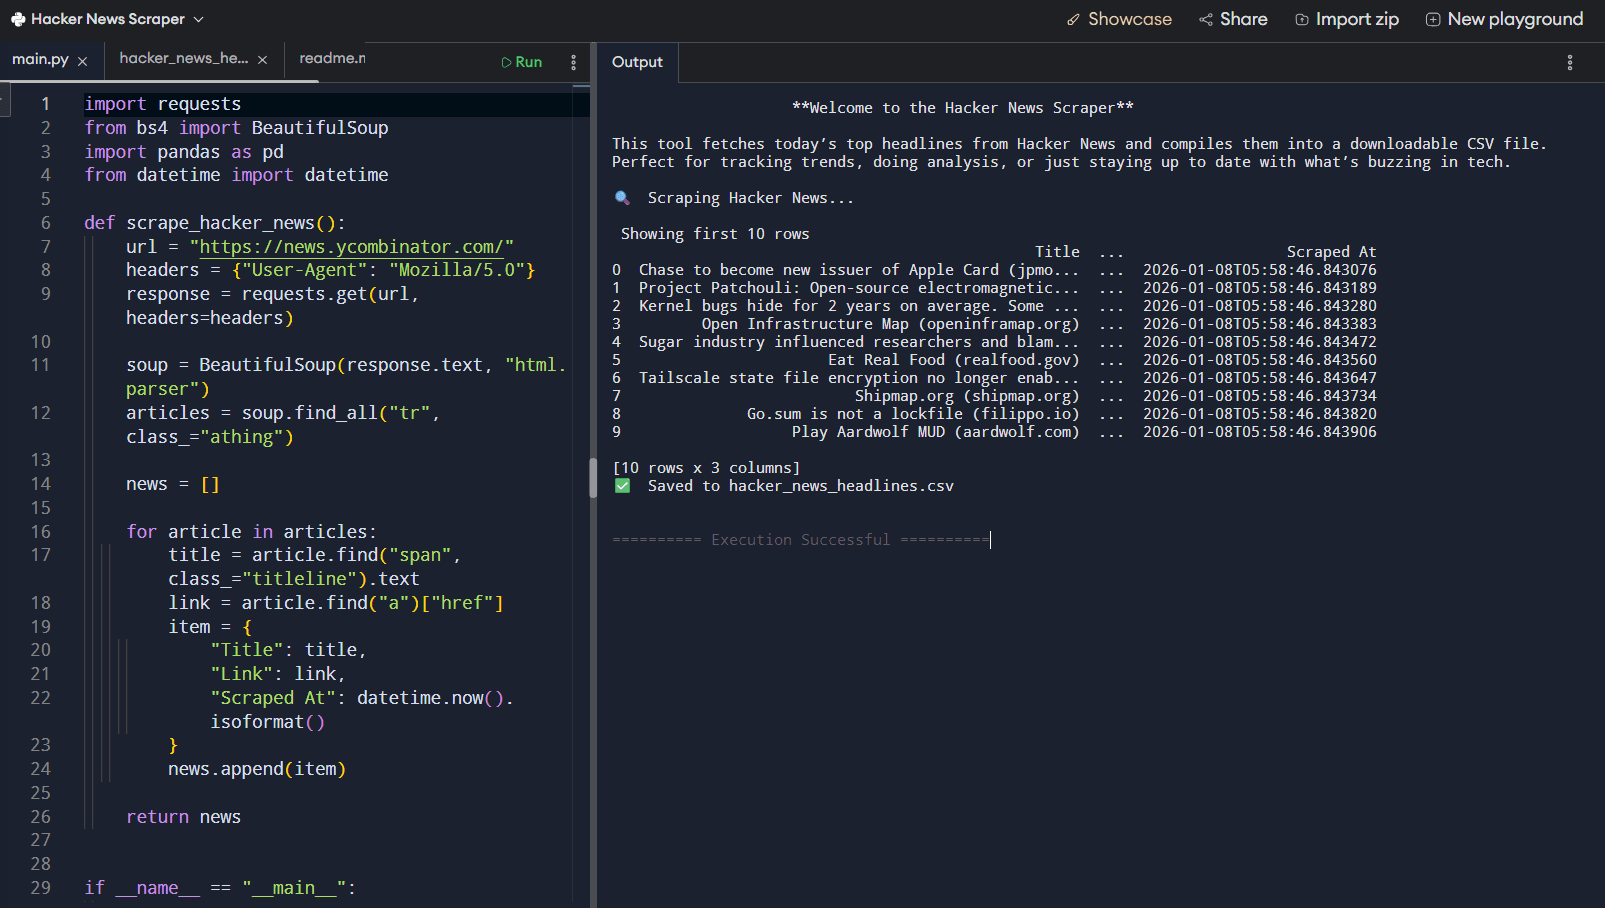Image resolution: width=1605 pixels, height=908 pixels.
Task: Create a New playground
Action: (1504, 19)
